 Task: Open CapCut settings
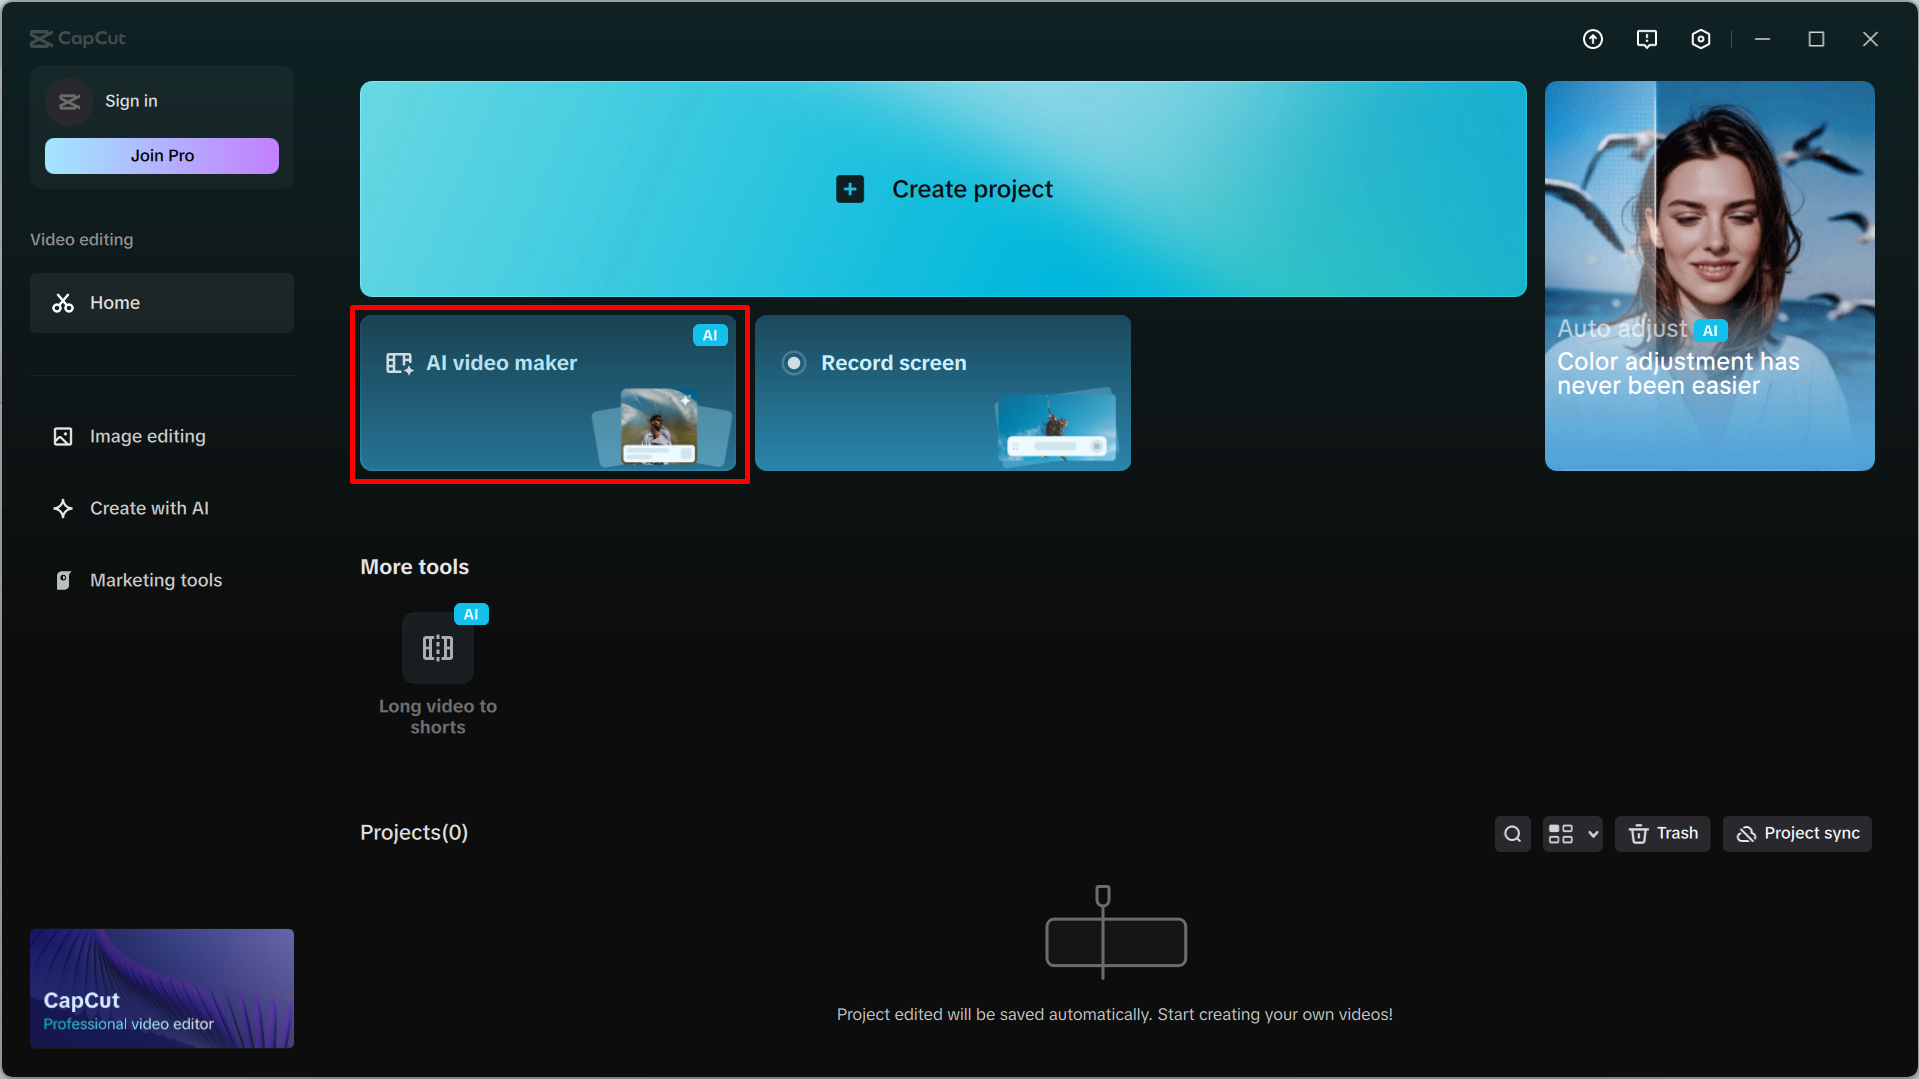1700,38
